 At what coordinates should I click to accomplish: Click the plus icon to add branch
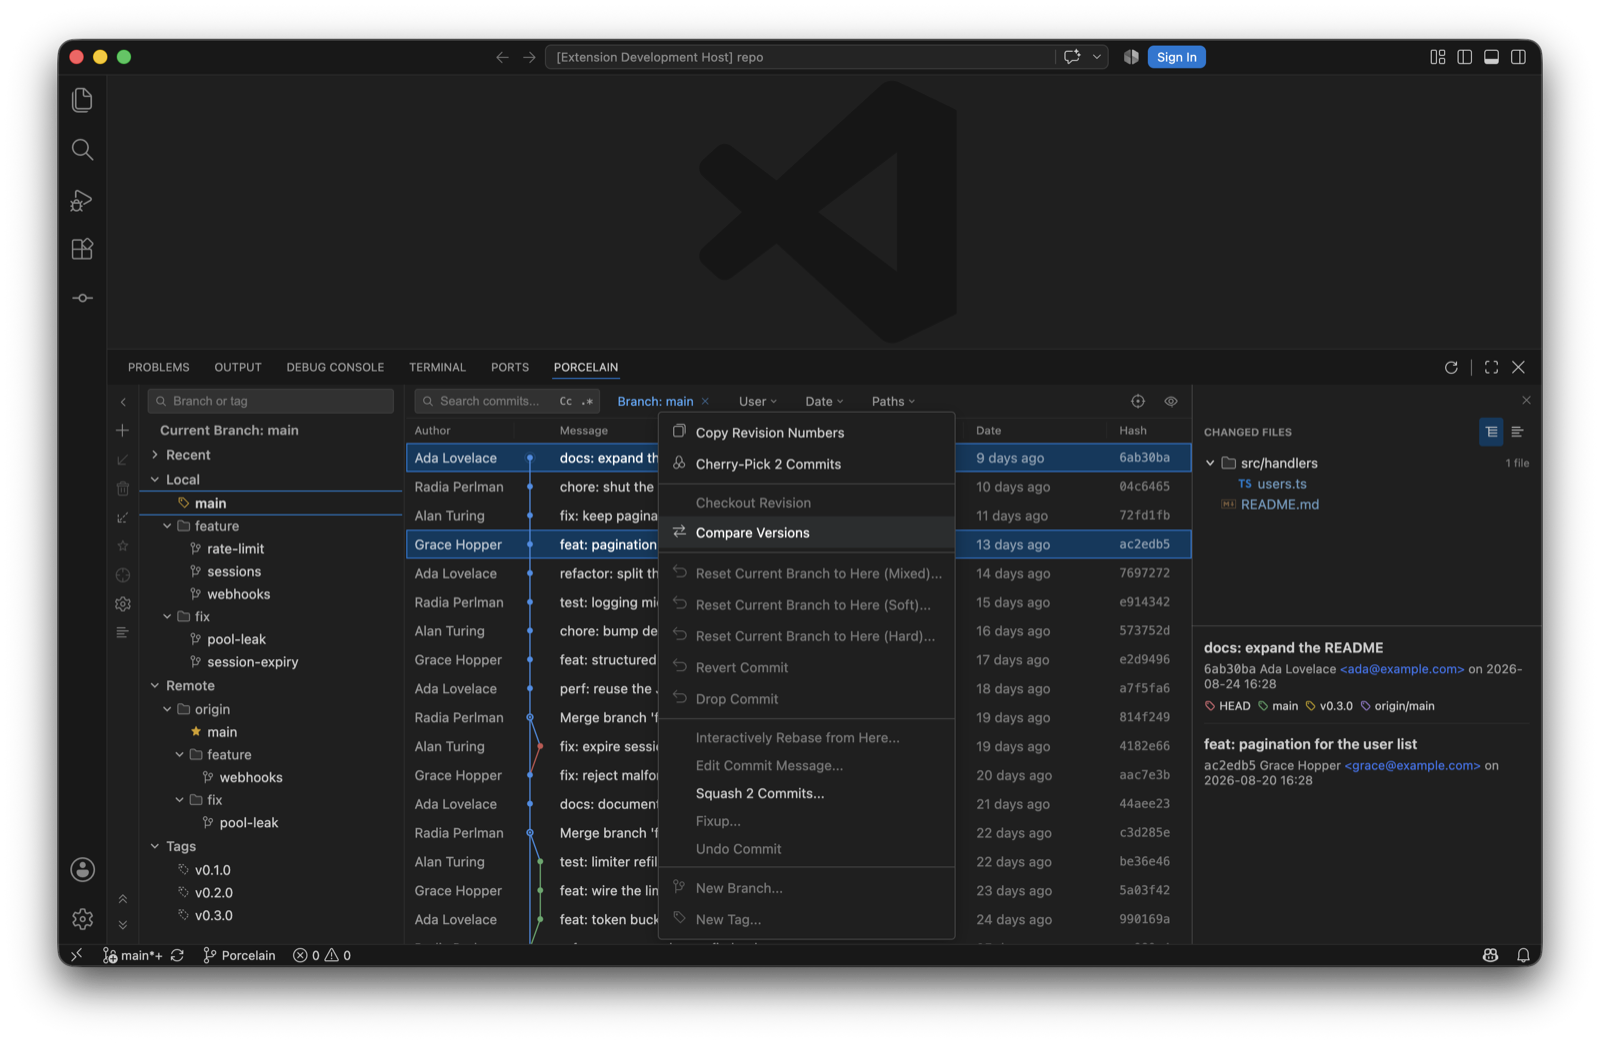[123, 430]
